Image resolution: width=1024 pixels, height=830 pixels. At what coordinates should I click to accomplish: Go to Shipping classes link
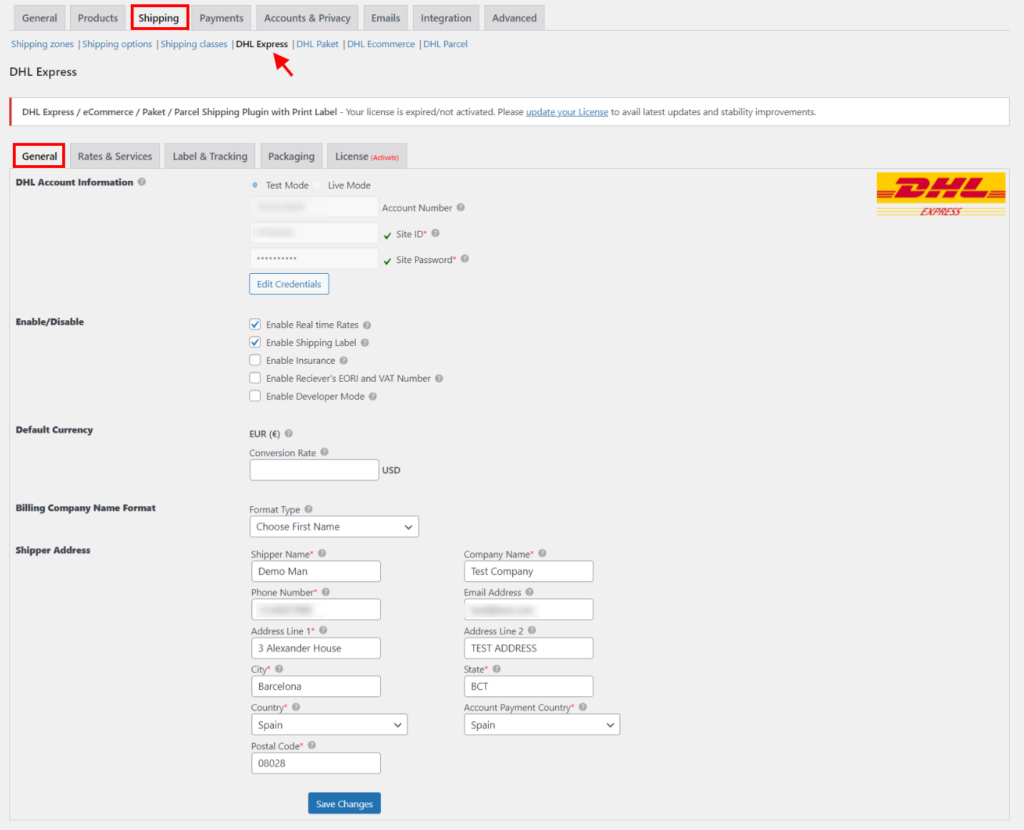coord(194,44)
